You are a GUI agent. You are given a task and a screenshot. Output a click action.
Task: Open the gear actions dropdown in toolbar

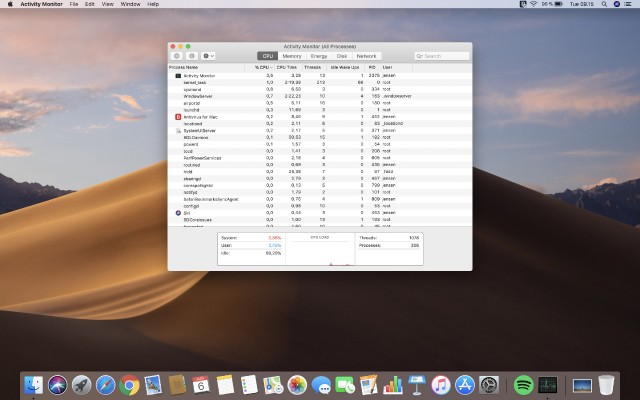(208, 56)
